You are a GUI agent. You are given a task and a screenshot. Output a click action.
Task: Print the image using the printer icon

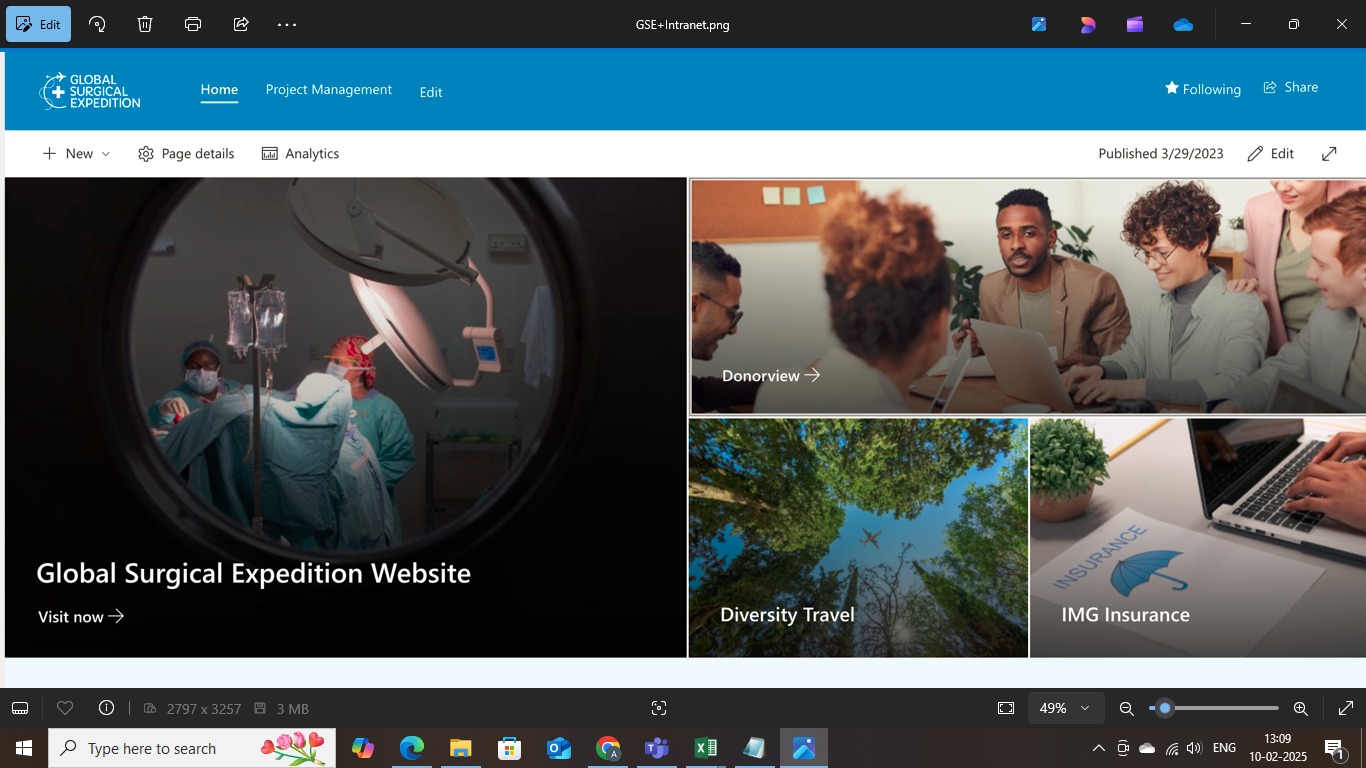pyautogui.click(x=193, y=24)
